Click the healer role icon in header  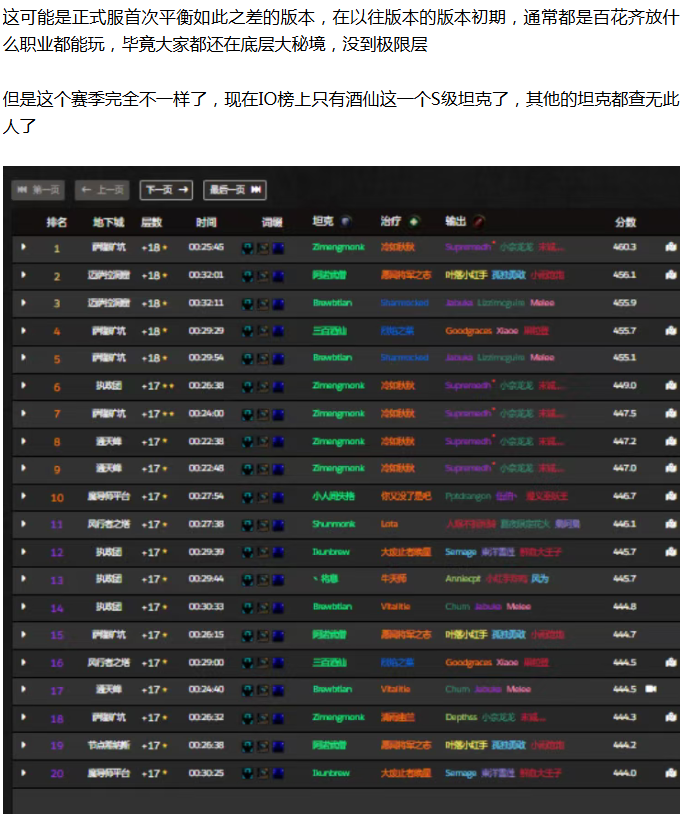tap(415, 221)
